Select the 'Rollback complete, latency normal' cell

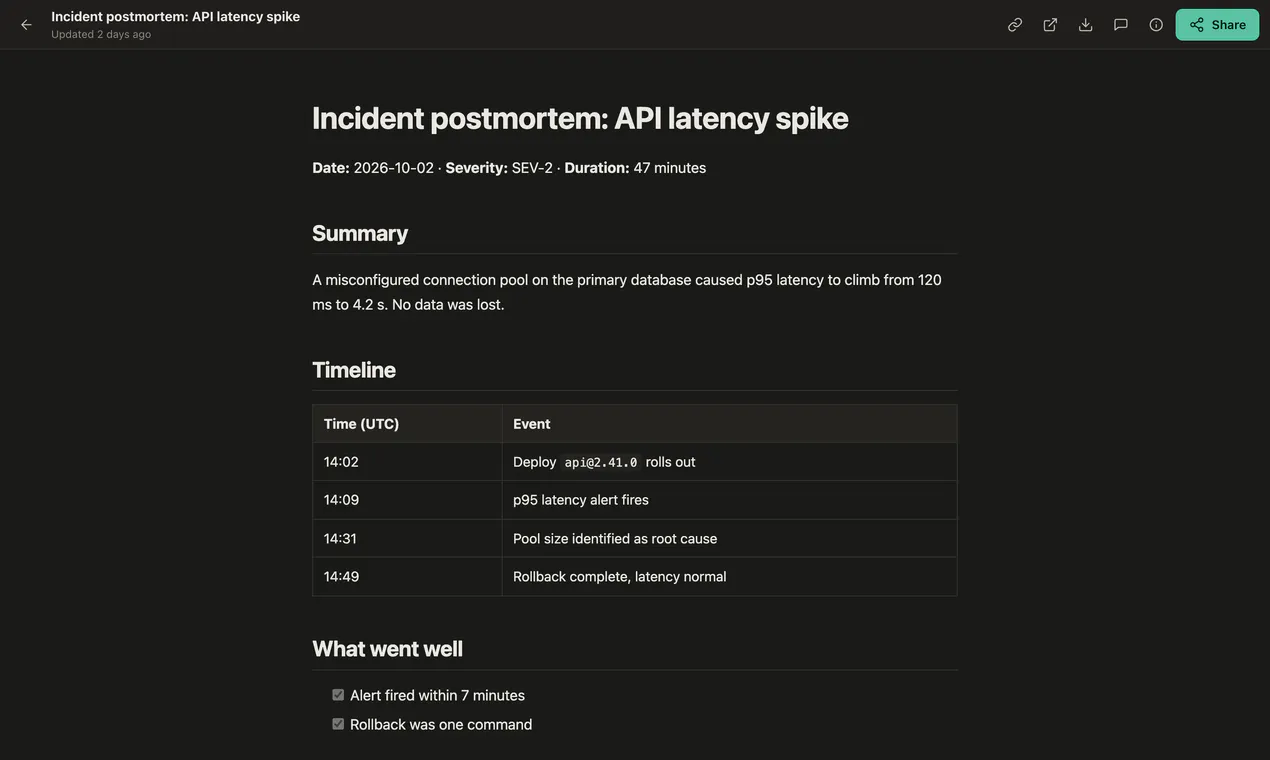[730, 577]
